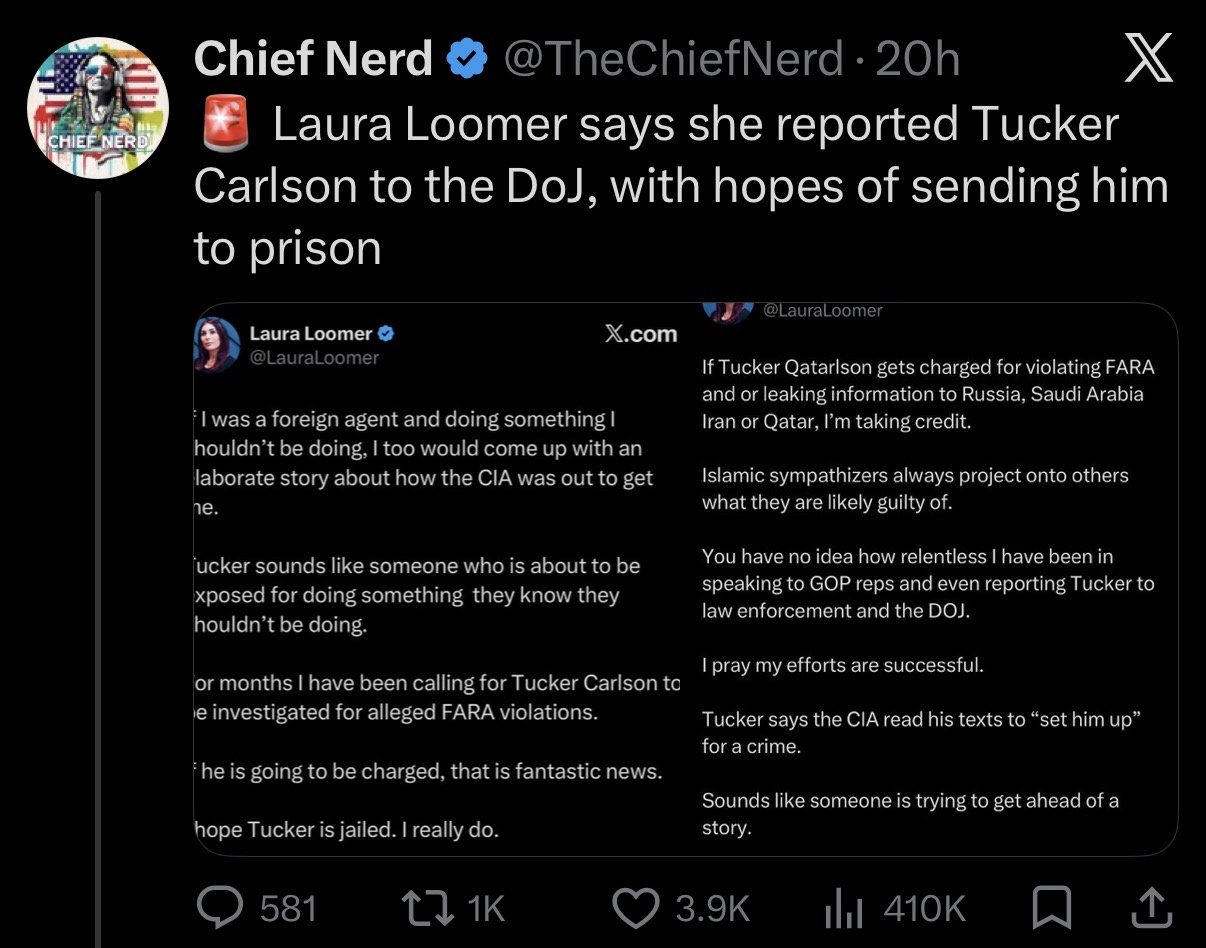Image resolution: width=1206 pixels, height=948 pixels.
Task: Open the views bar chart icon
Action: [843, 907]
